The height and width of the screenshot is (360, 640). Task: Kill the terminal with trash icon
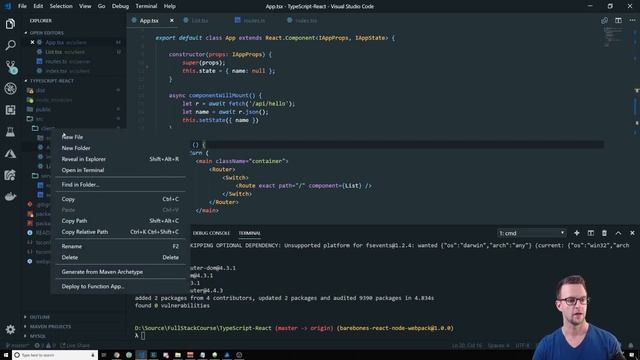coord(604,233)
